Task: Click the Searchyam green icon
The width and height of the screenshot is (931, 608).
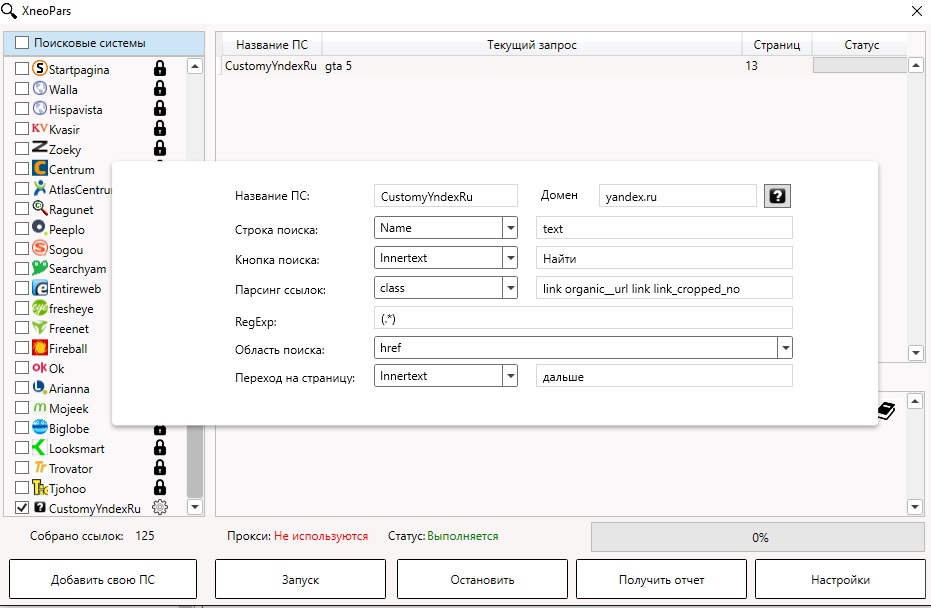Action: [x=40, y=268]
